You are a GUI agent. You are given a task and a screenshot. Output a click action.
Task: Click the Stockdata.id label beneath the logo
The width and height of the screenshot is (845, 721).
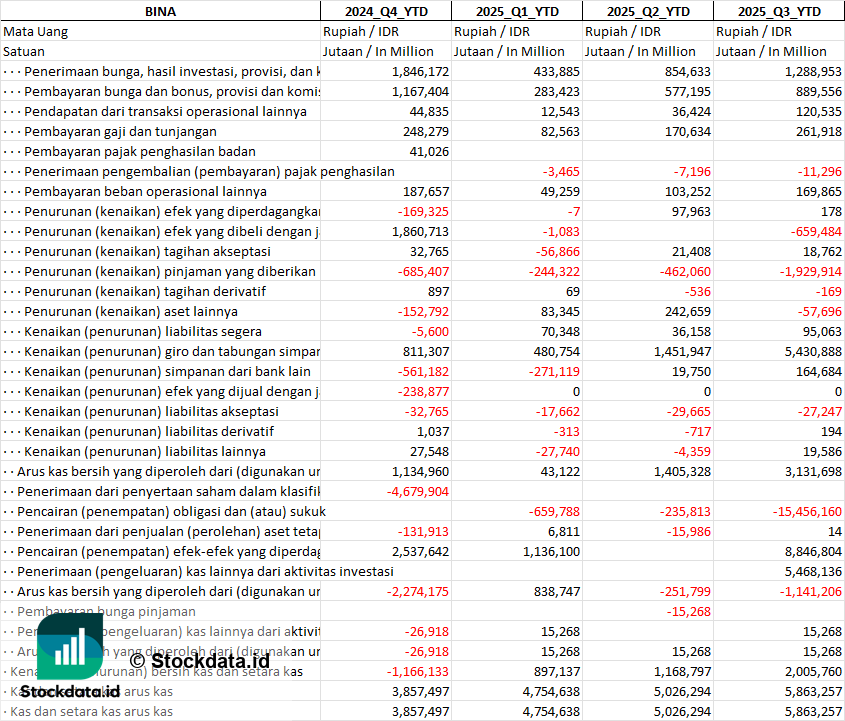(70, 691)
